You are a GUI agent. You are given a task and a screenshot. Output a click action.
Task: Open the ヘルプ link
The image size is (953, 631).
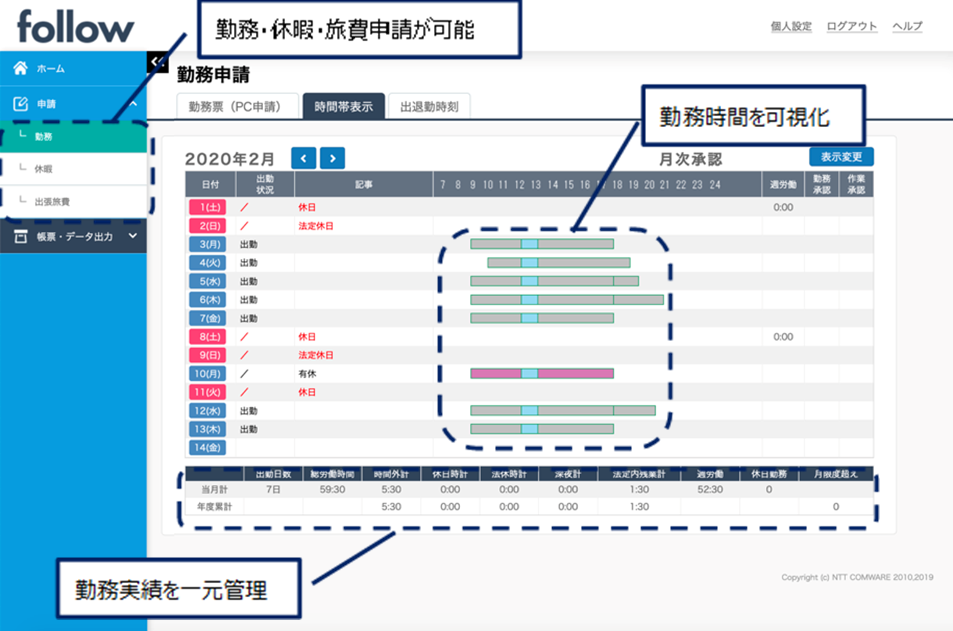pyautogui.click(x=907, y=26)
